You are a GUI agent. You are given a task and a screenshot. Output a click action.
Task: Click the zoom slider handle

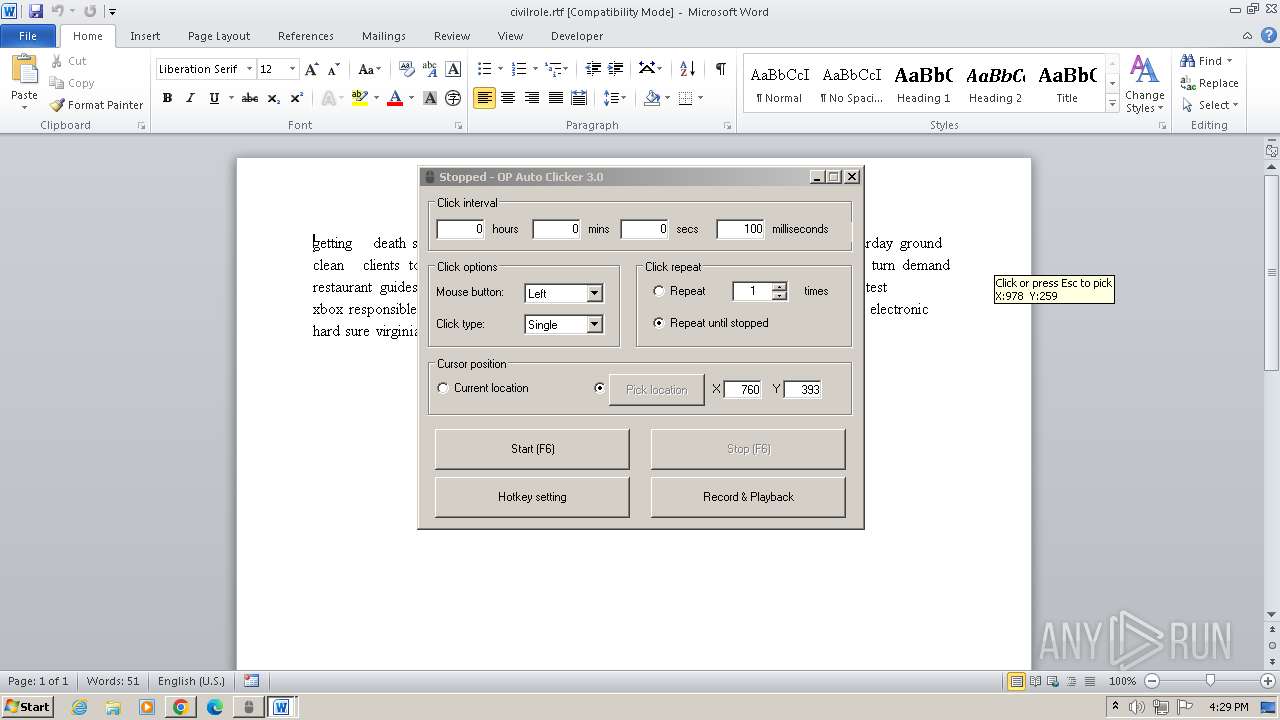tap(1210, 681)
